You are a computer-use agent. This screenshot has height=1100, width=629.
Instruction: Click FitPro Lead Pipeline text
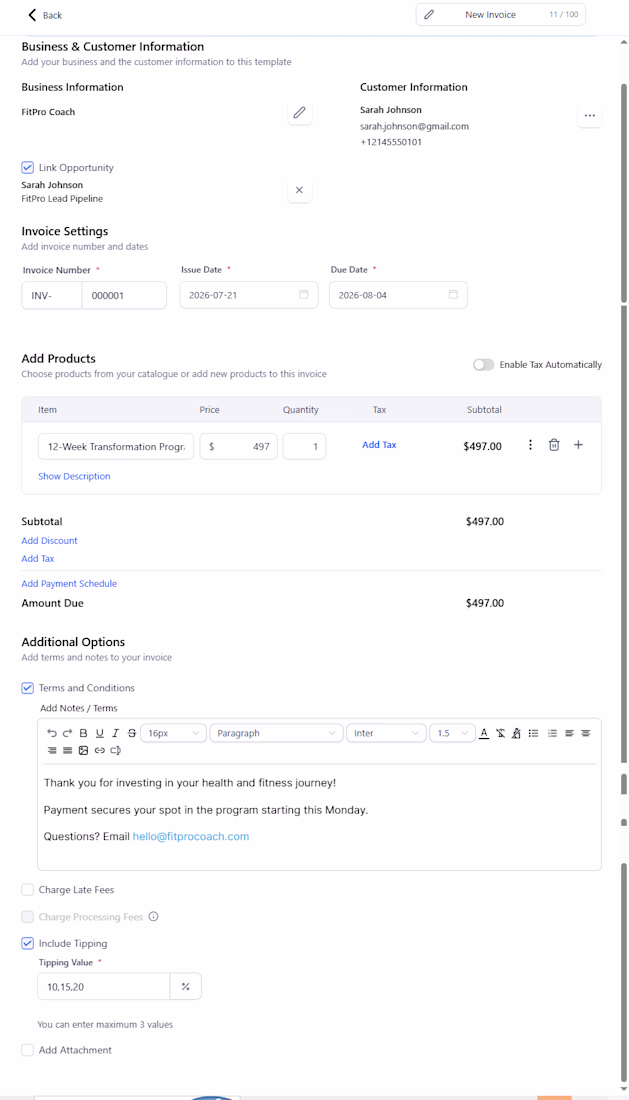pyautogui.click(x=62, y=199)
